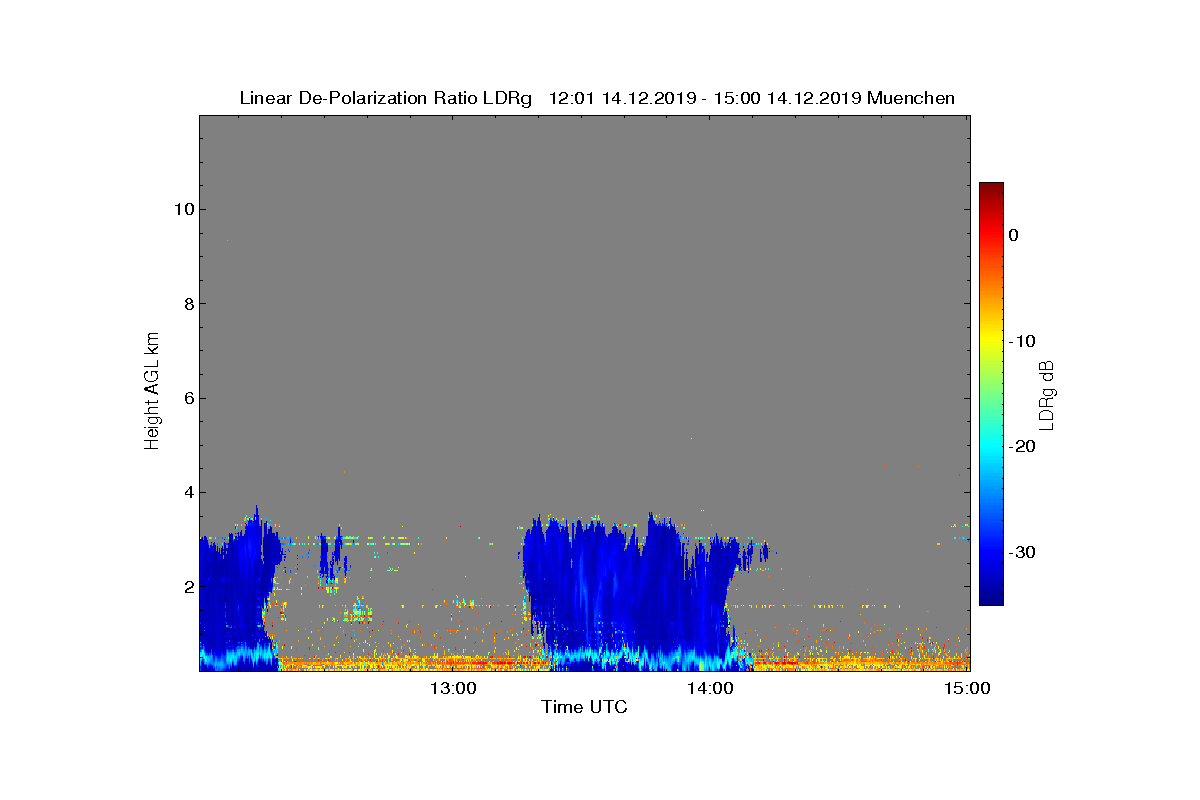The image size is (1200, 800).
Task: Click the 'Height AGL km' axis label
Action: (x=152, y=393)
